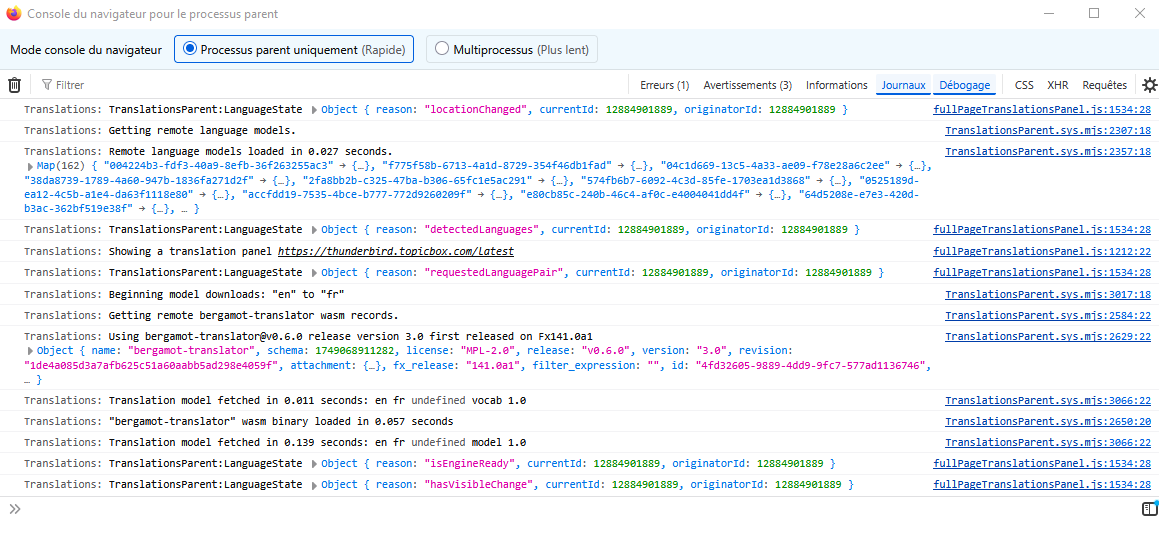
Task: Toggle the Débogage filter button
Action: (964, 85)
